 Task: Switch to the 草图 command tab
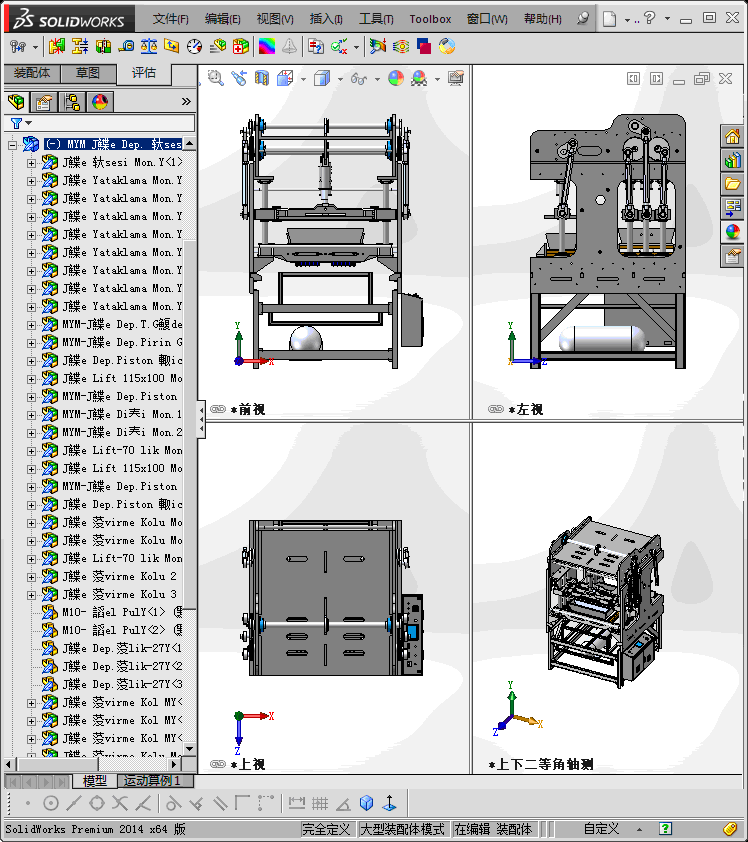[88, 73]
